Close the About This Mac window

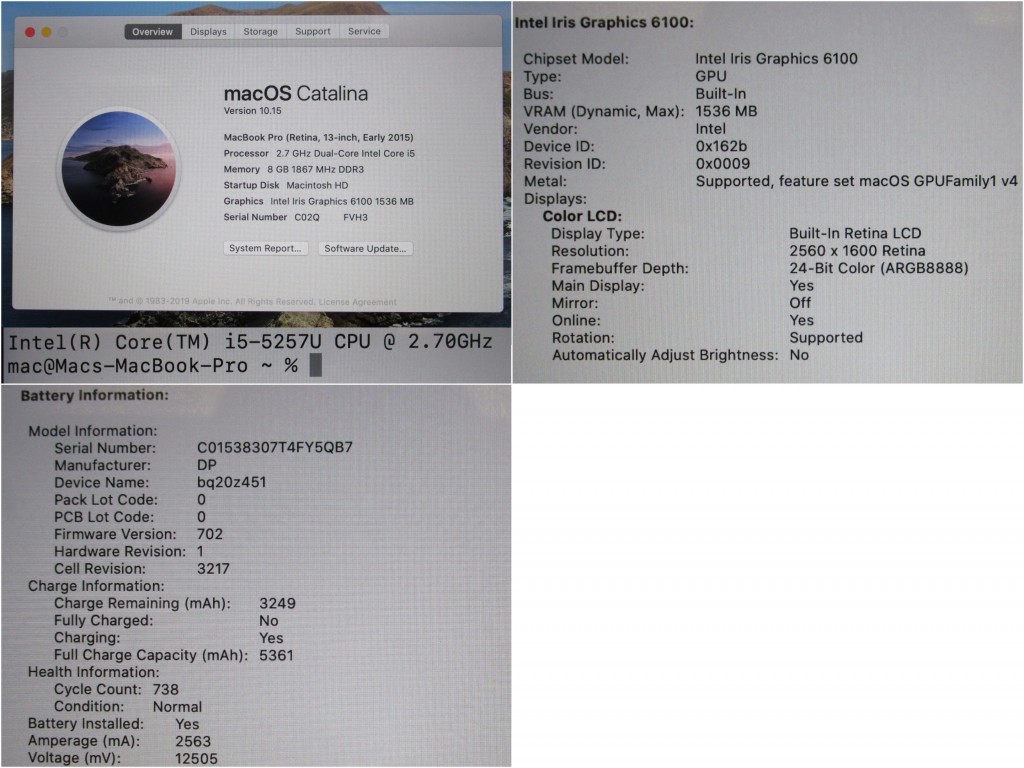[29, 32]
